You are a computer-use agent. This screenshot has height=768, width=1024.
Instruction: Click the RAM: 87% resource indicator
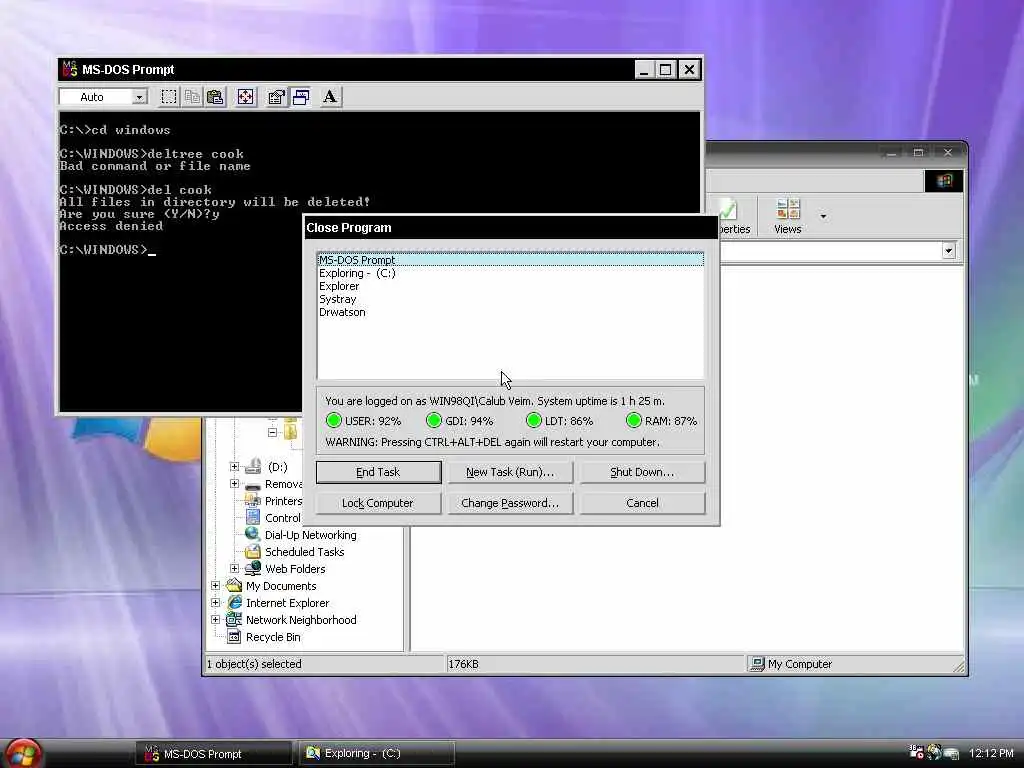661,421
